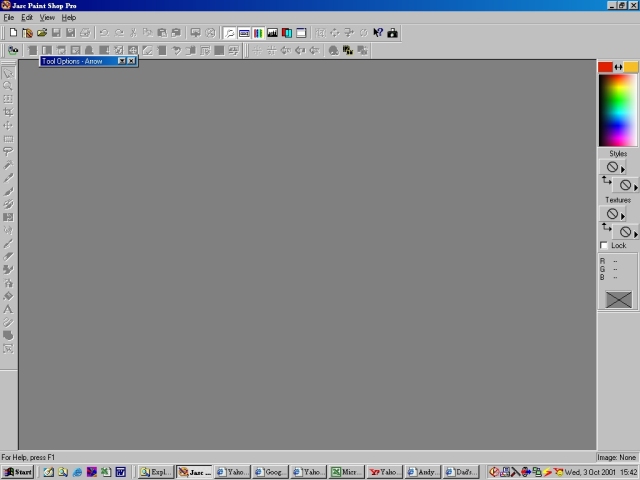The width and height of the screenshot is (640, 480).
Task: Open the File menu
Action: click(x=8, y=18)
